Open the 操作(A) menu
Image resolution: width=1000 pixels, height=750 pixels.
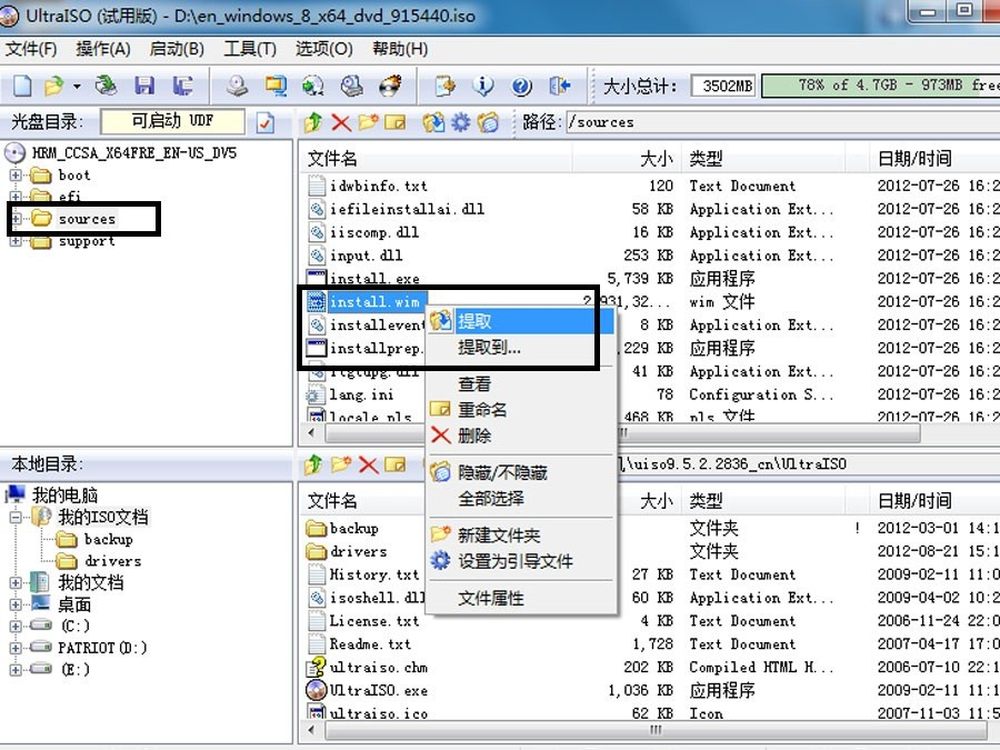pyautogui.click(x=103, y=49)
